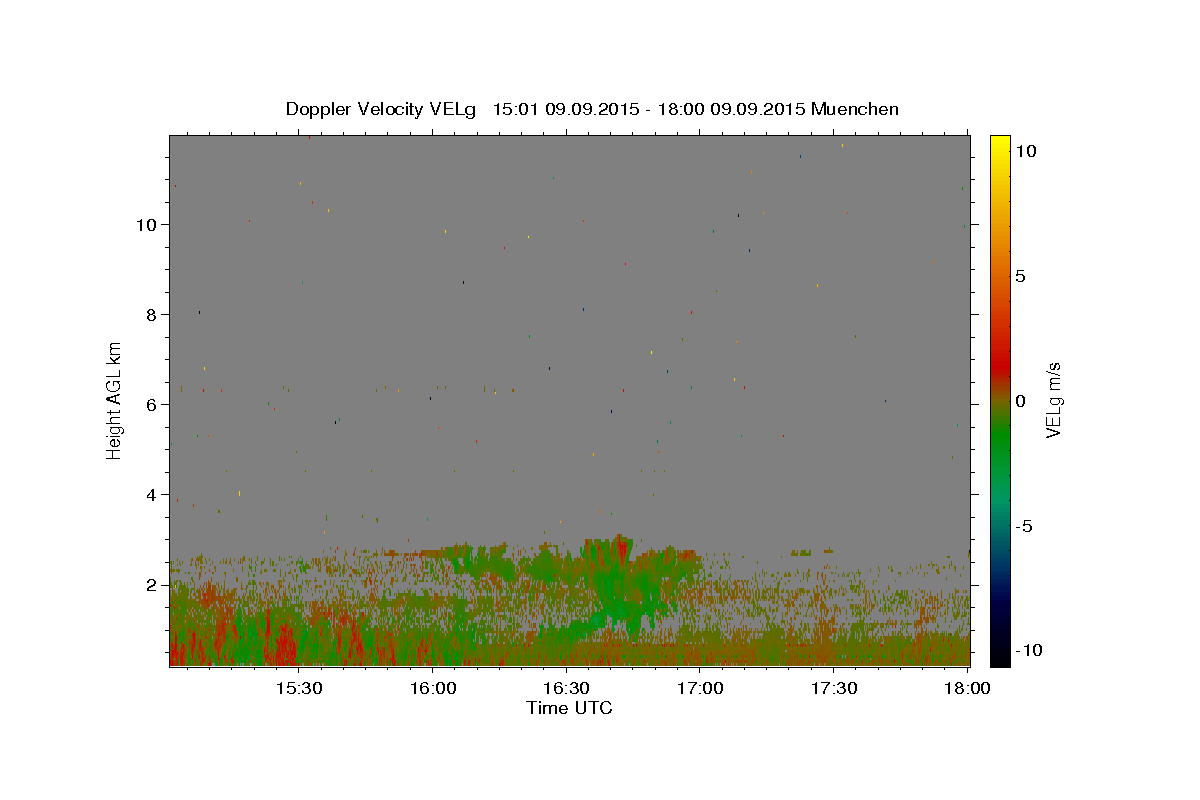Click the yellow top end of the colorbar
Viewport: 1200px width, 800px height.
tap(999, 142)
